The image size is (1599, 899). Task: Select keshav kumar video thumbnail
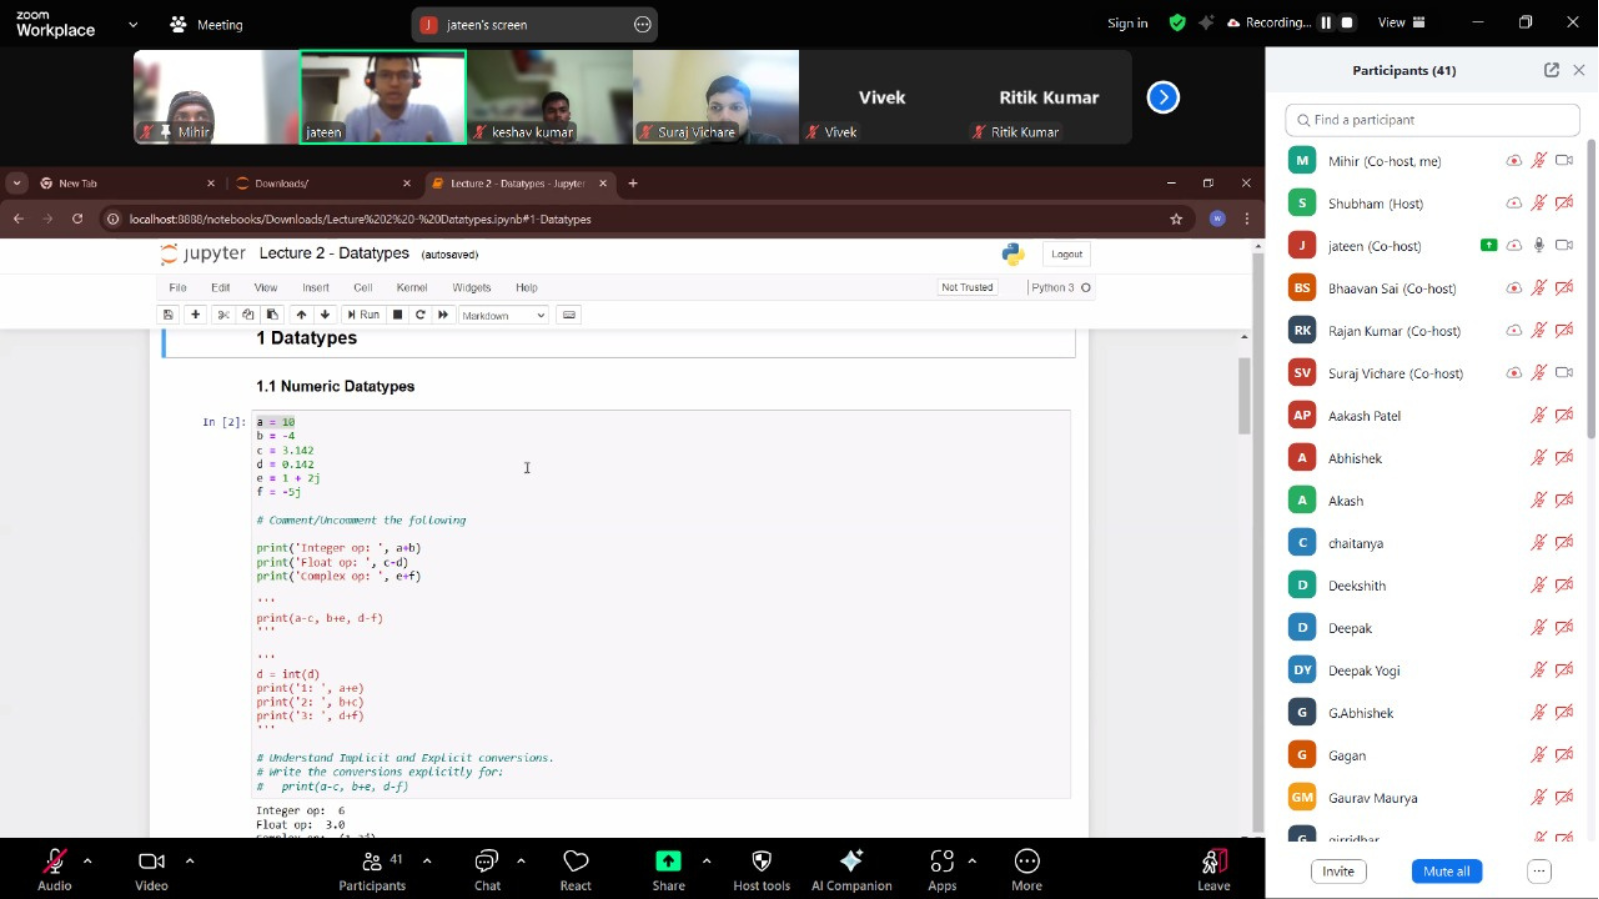tap(550, 97)
